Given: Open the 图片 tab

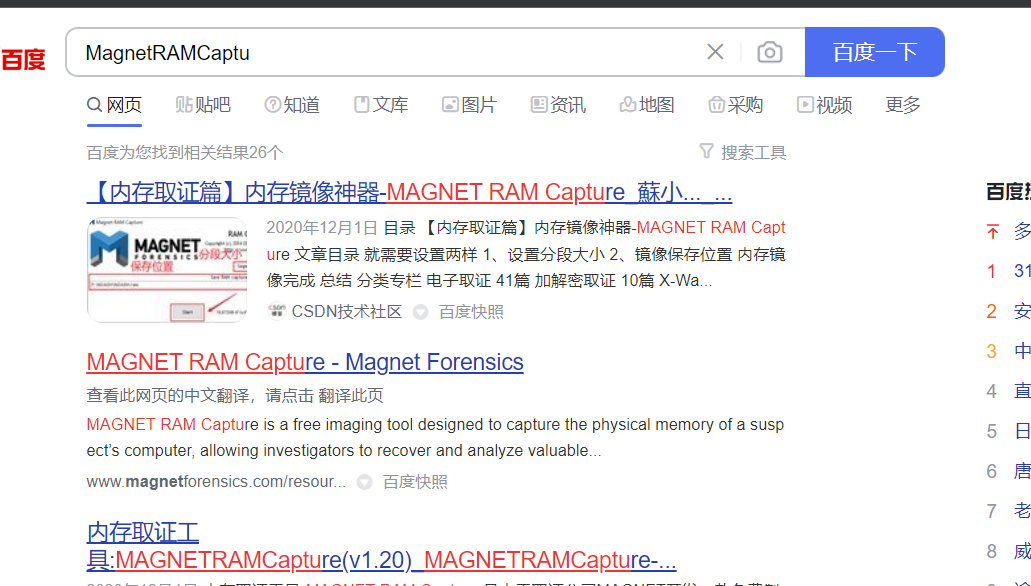Looking at the screenshot, I should [469, 105].
